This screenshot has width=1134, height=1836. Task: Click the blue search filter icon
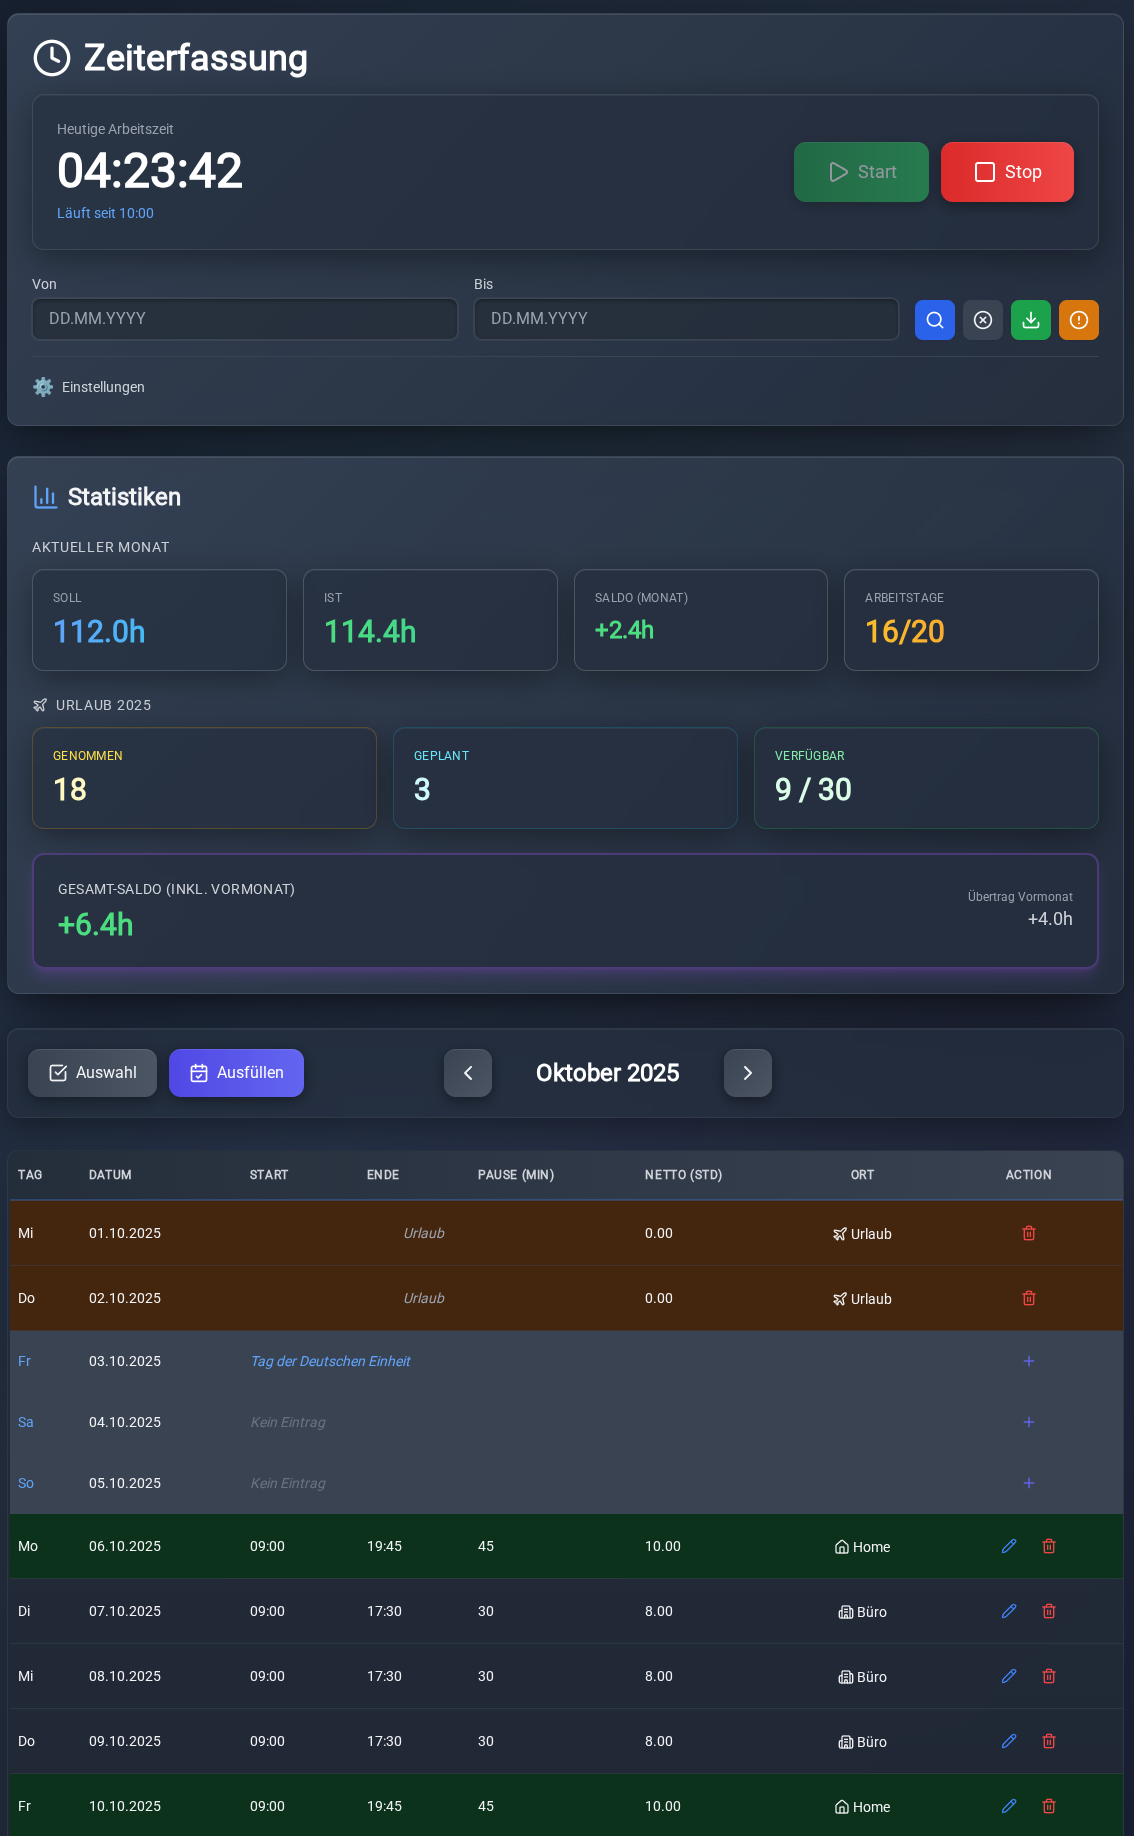[x=934, y=320]
